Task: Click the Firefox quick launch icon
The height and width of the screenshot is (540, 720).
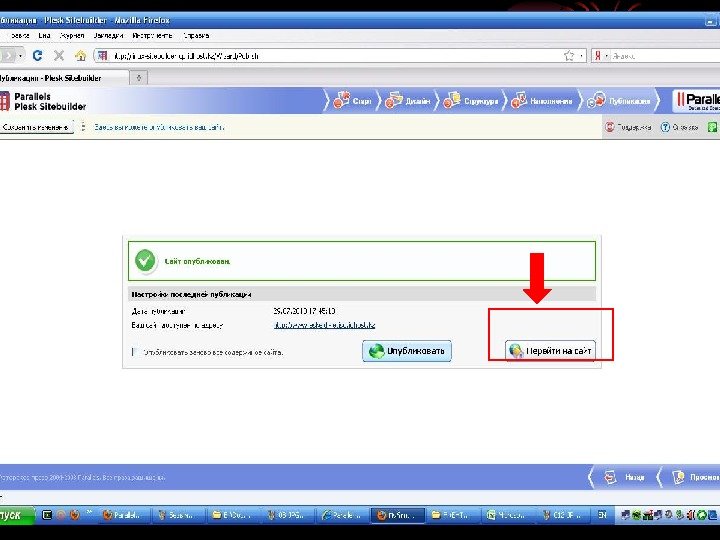Action: point(74,515)
